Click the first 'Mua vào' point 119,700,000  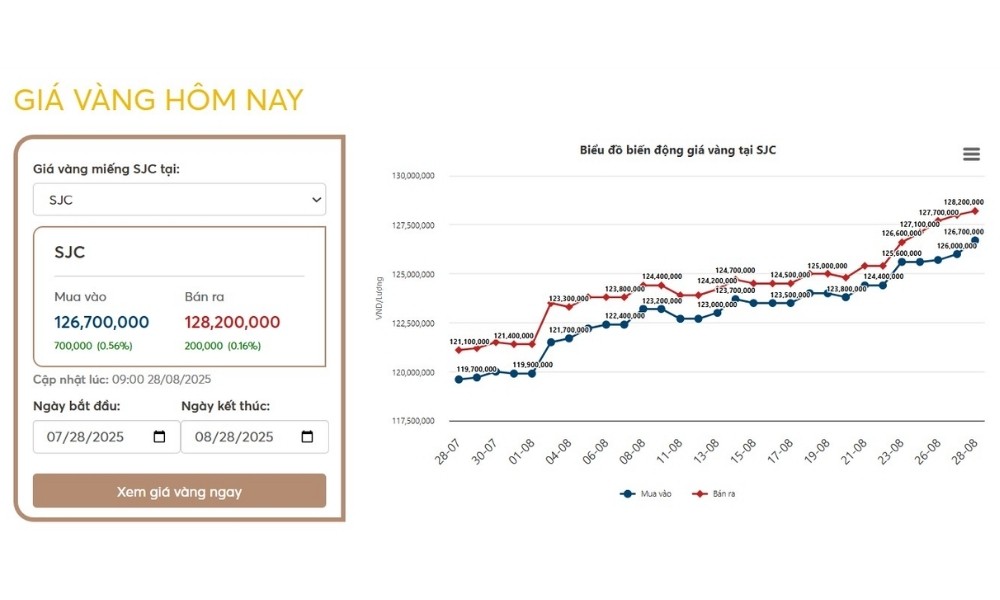click(x=458, y=379)
